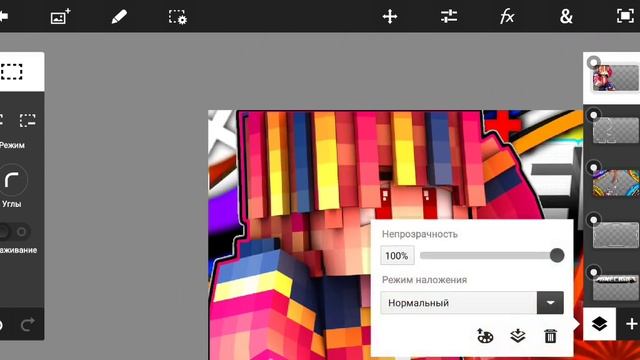This screenshot has width=640, height=360.
Task: Select the bottom Minecraft logo layer thumbnail
Action: pos(616,288)
